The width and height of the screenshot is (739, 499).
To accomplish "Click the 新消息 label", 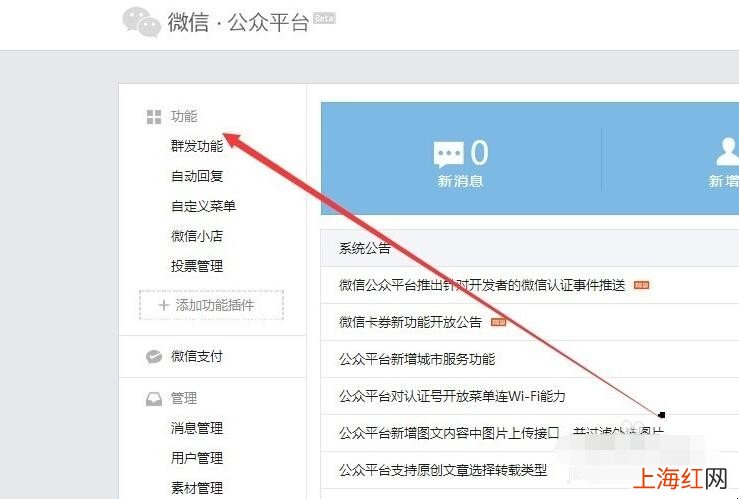I will pos(460,181).
